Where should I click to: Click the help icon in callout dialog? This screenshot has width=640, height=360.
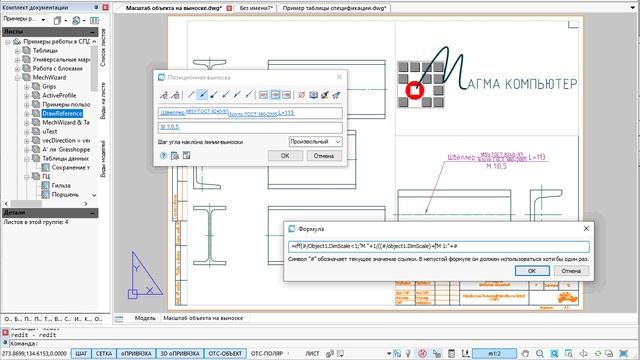click(x=163, y=156)
